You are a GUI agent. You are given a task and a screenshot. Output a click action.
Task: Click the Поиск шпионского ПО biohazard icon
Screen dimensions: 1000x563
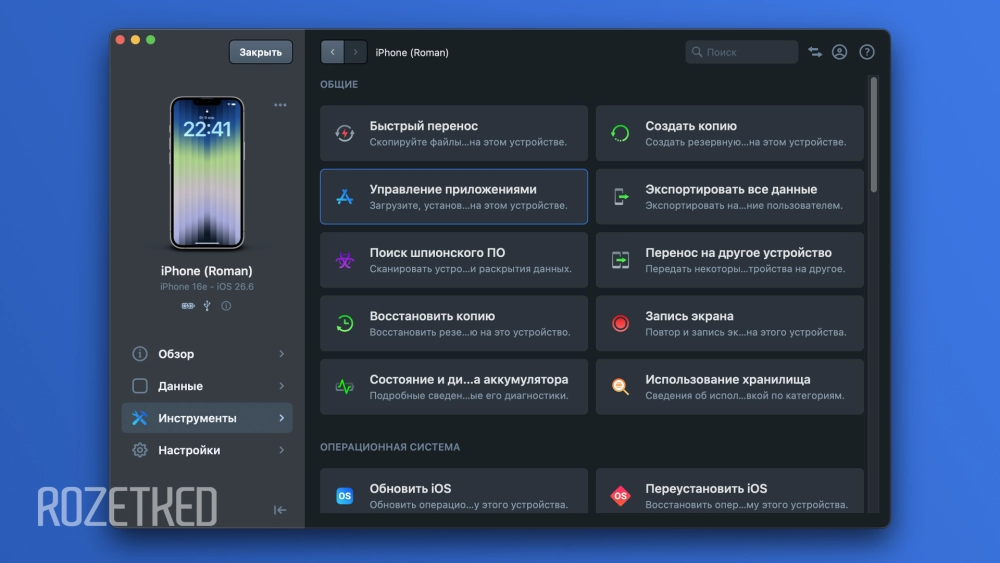[344, 260]
